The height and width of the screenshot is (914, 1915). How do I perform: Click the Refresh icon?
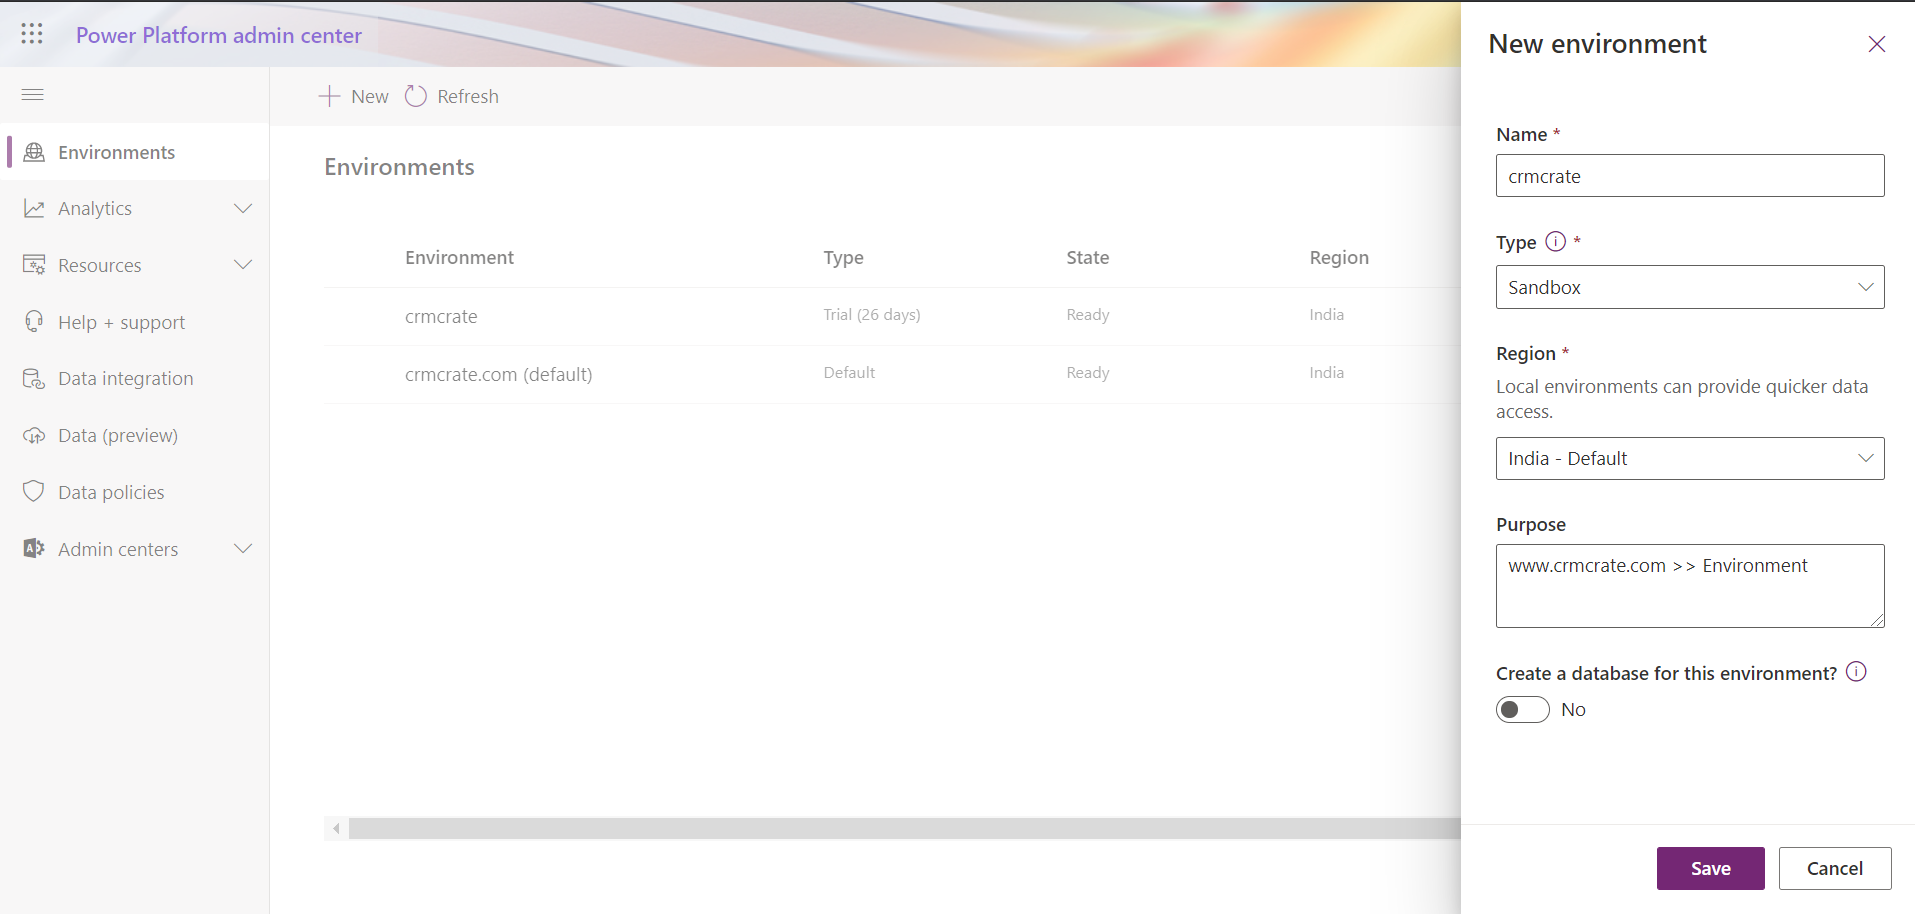tap(416, 95)
